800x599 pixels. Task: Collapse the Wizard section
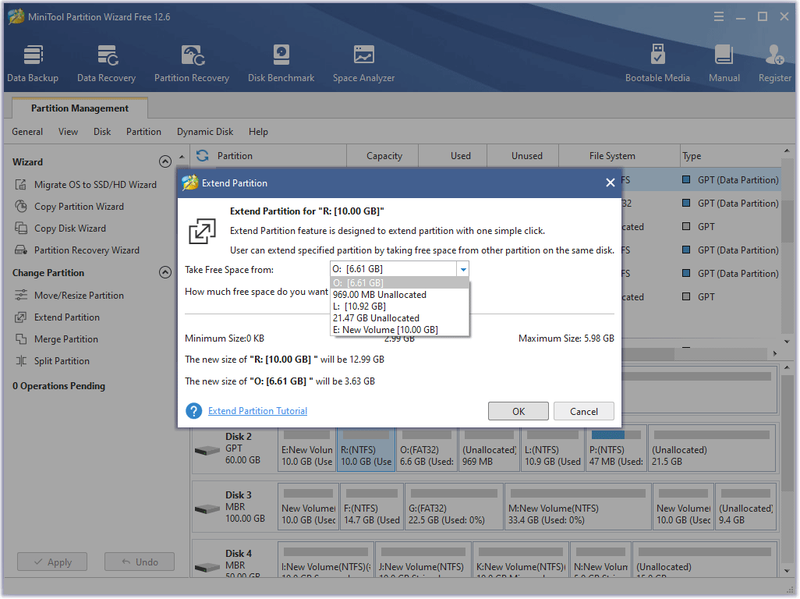pyautogui.click(x=165, y=162)
